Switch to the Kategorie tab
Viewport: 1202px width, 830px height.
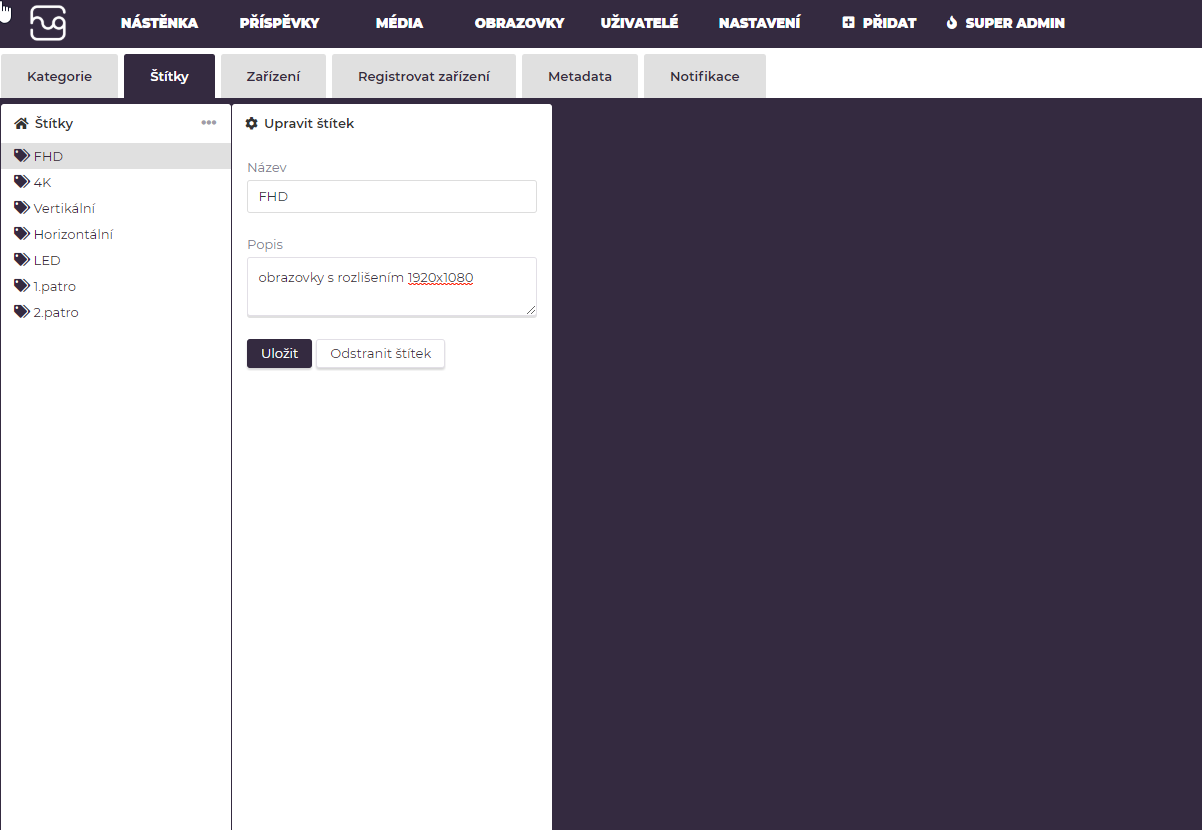(60, 76)
